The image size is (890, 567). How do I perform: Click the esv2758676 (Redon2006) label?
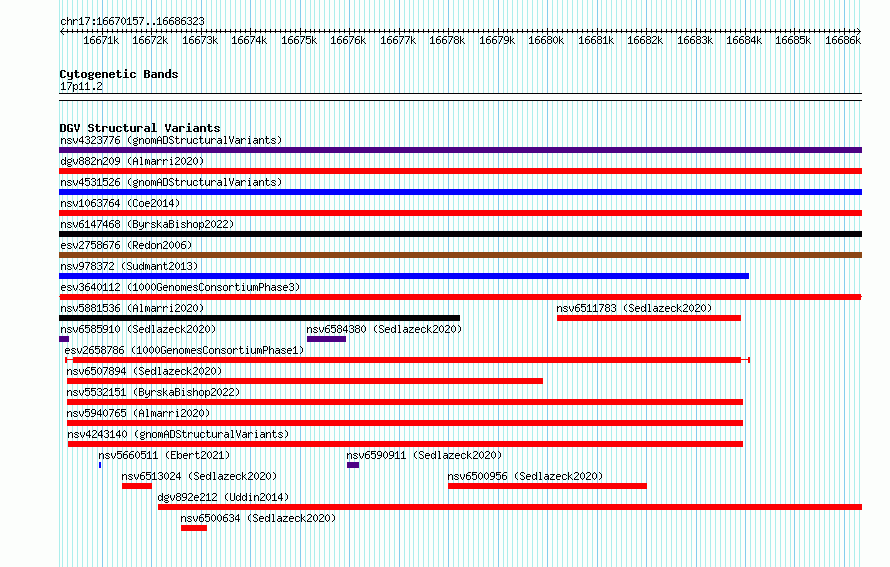pyautogui.click(x=126, y=245)
